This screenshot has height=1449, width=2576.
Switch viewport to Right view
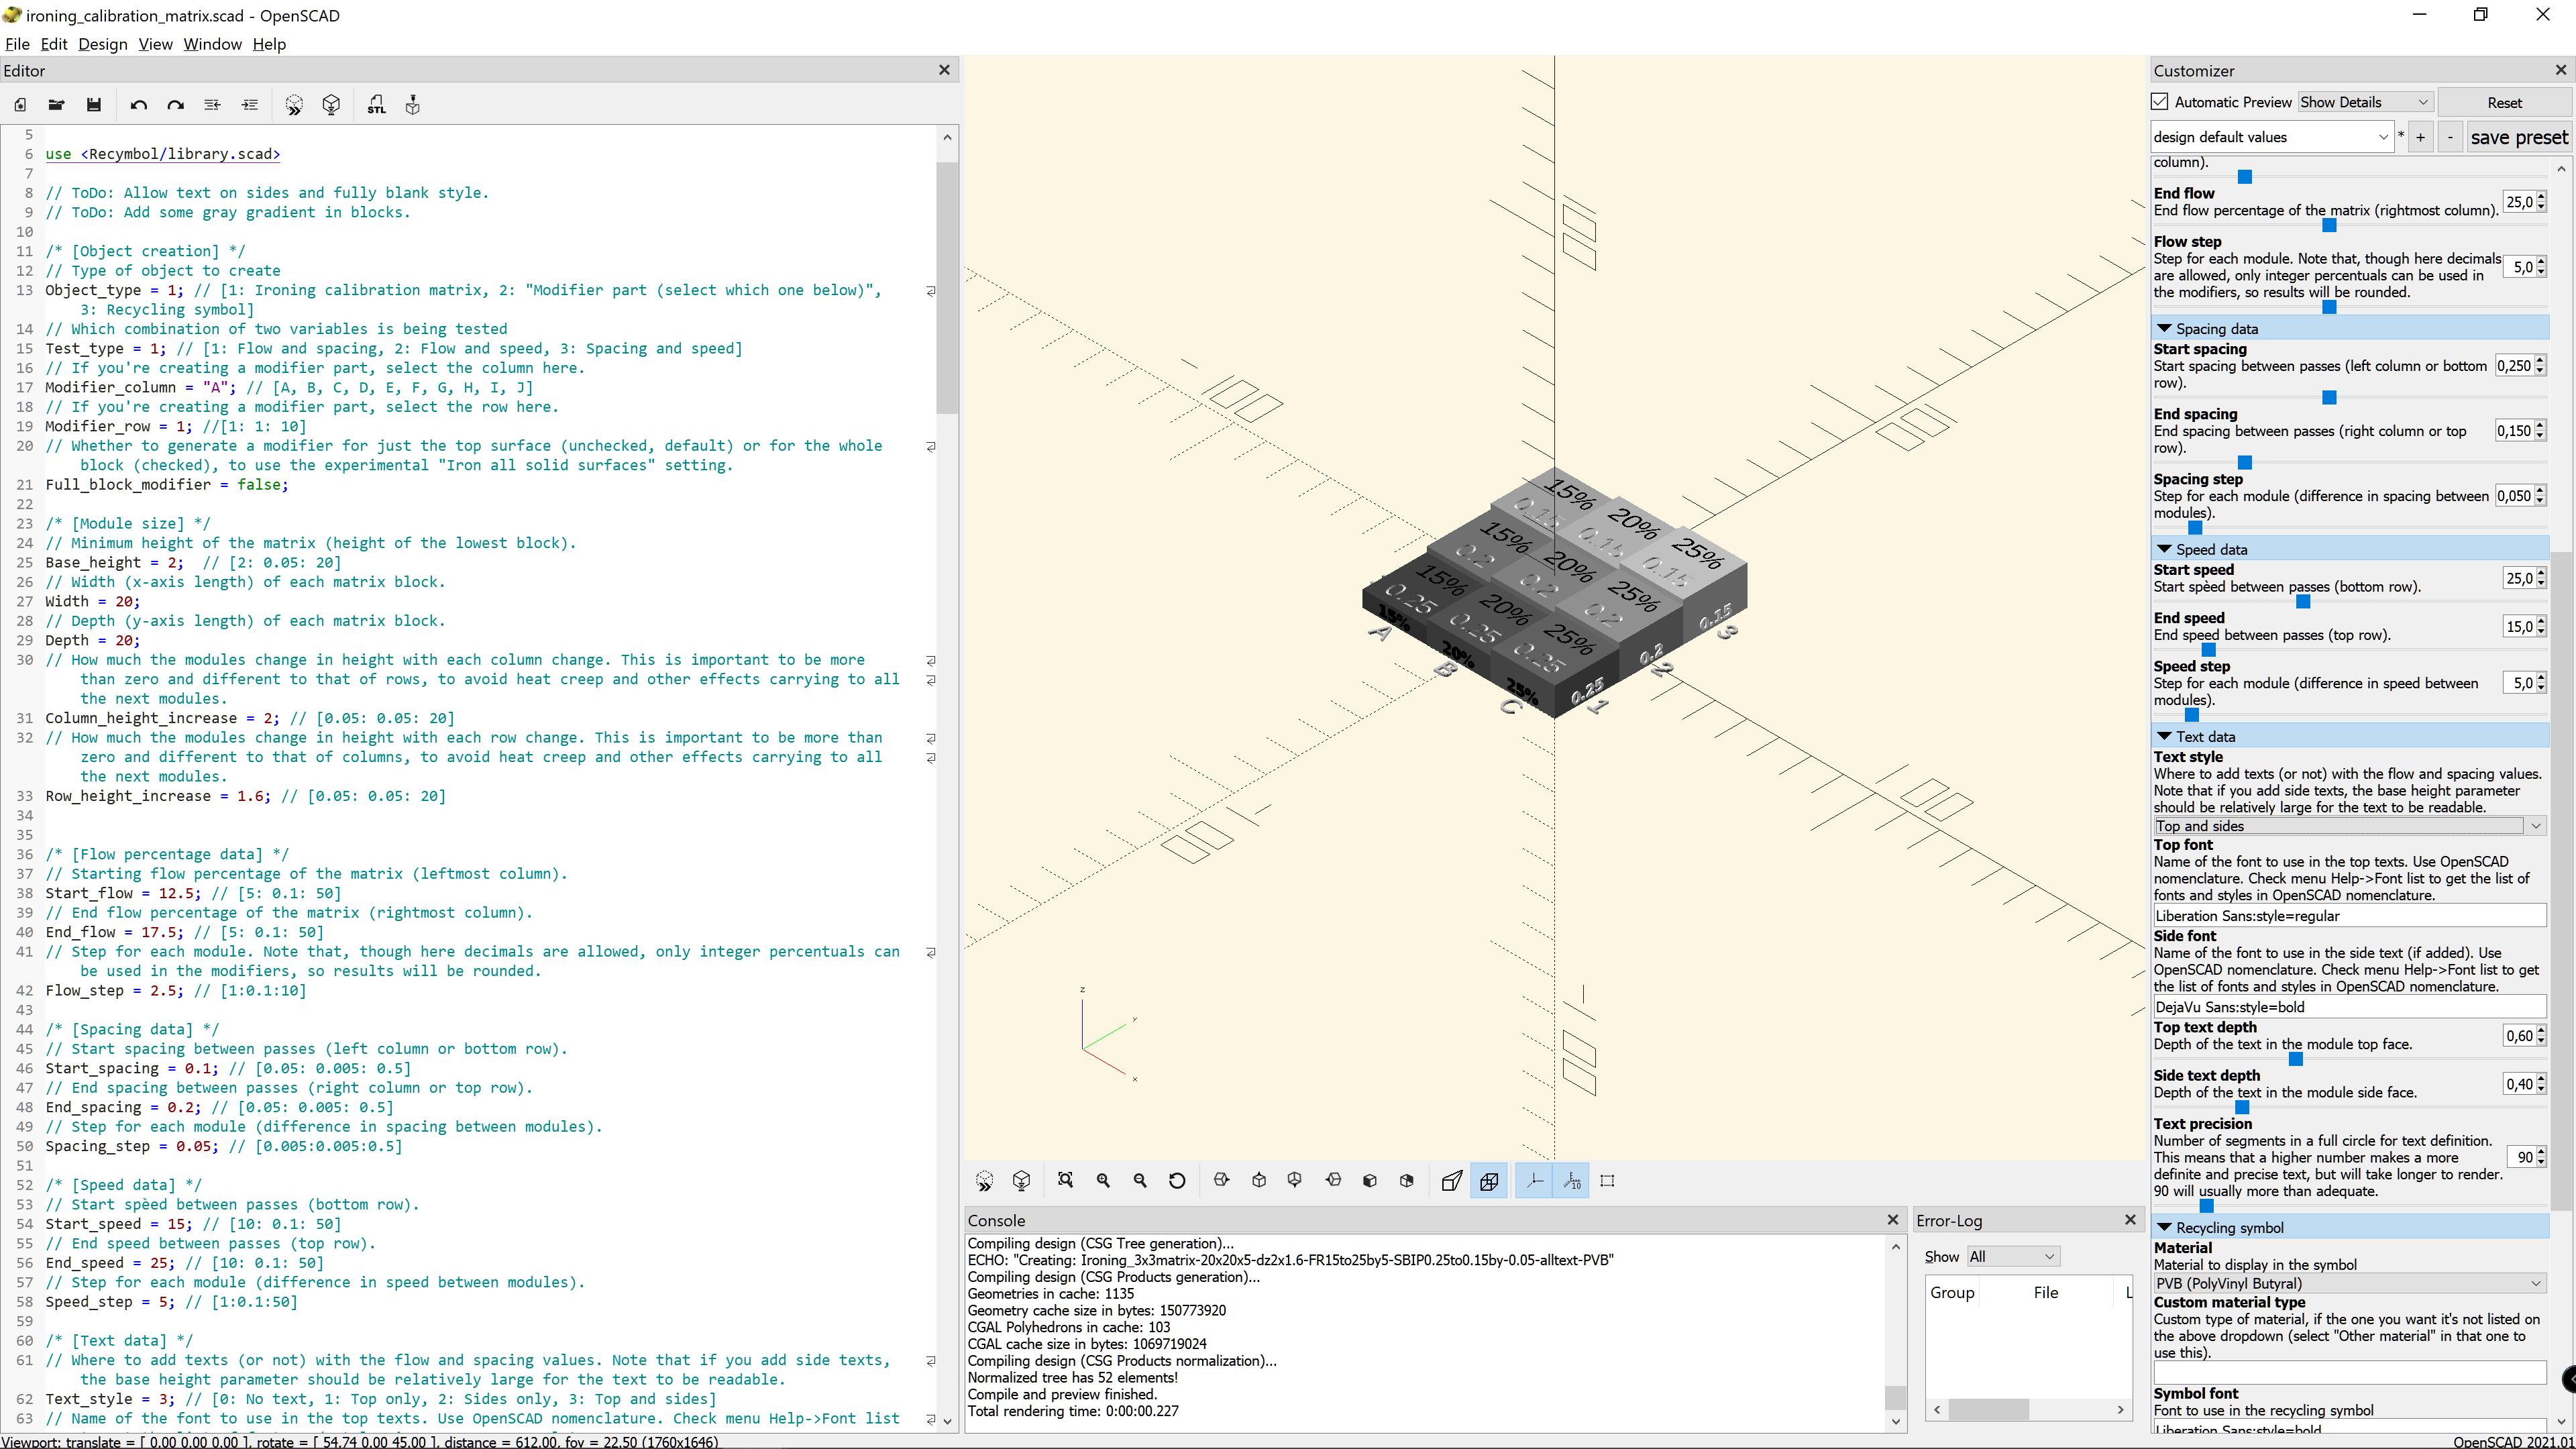[x=1221, y=1181]
